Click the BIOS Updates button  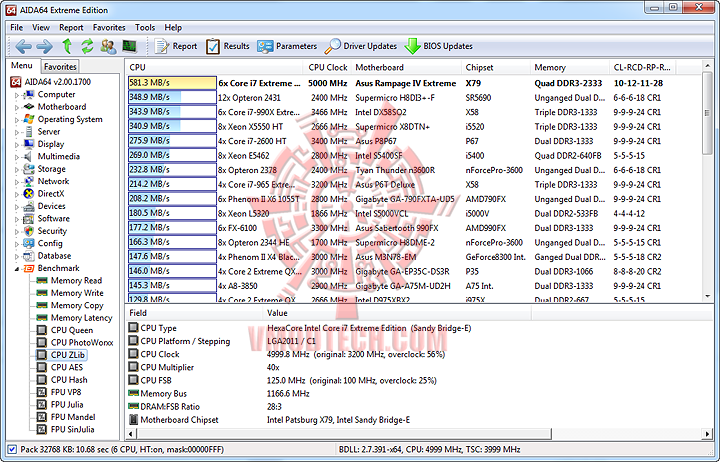pyautogui.click(x=439, y=46)
